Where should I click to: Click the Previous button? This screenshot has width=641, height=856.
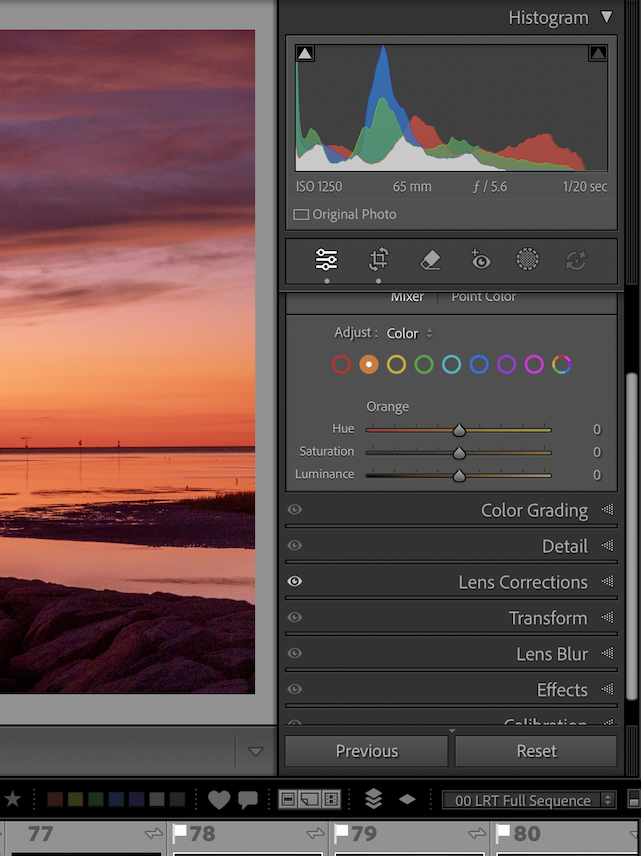(366, 751)
